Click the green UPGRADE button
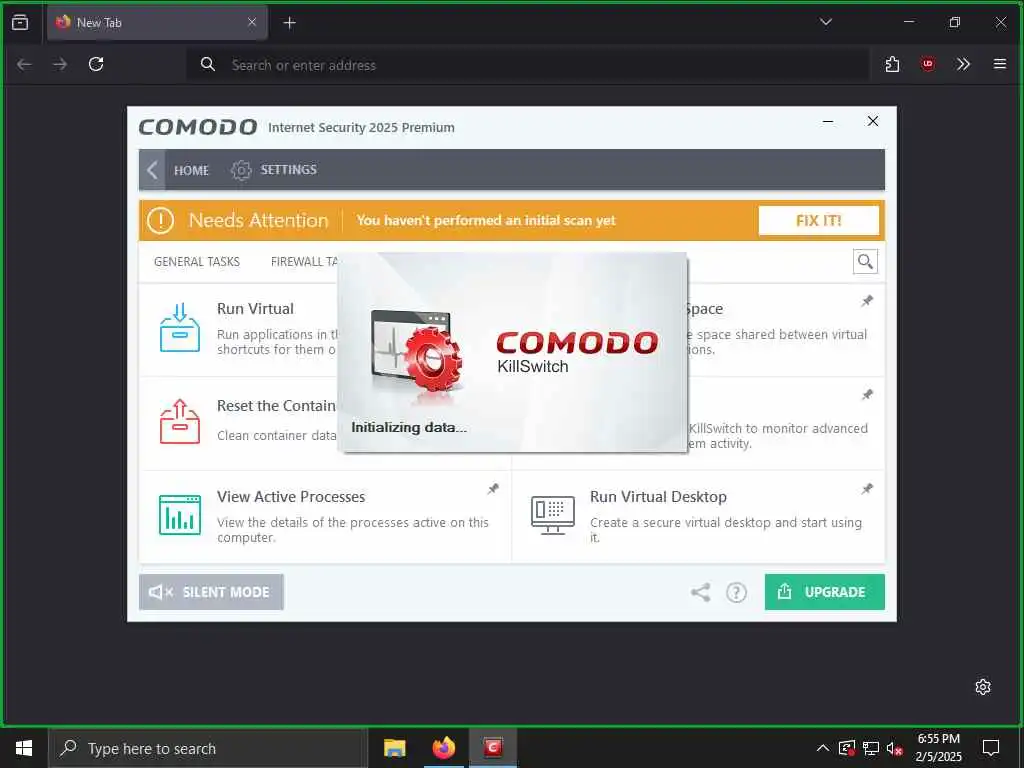 (x=824, y=592)
